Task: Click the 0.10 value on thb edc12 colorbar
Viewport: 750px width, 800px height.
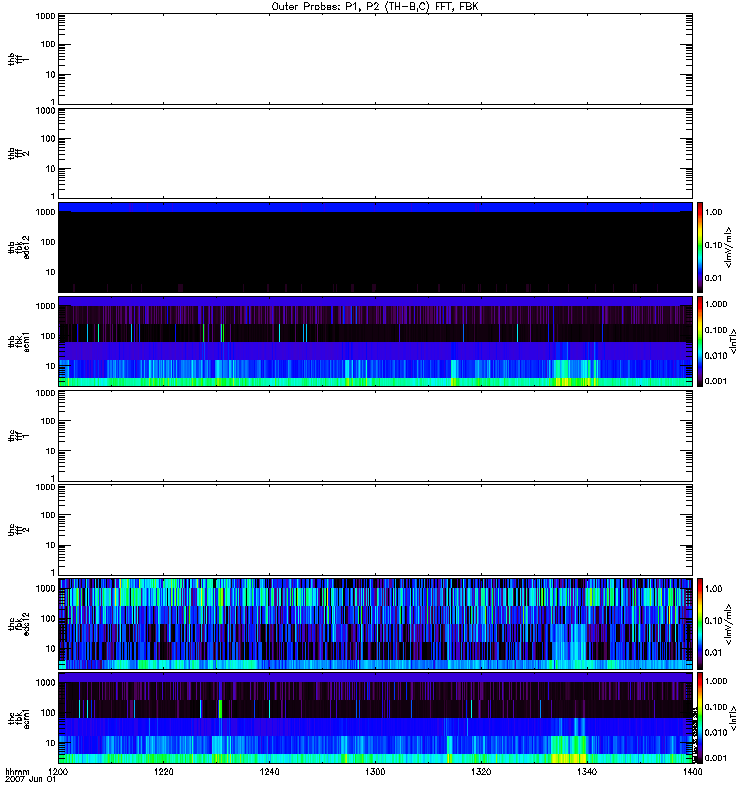Action: click(713, 245)
